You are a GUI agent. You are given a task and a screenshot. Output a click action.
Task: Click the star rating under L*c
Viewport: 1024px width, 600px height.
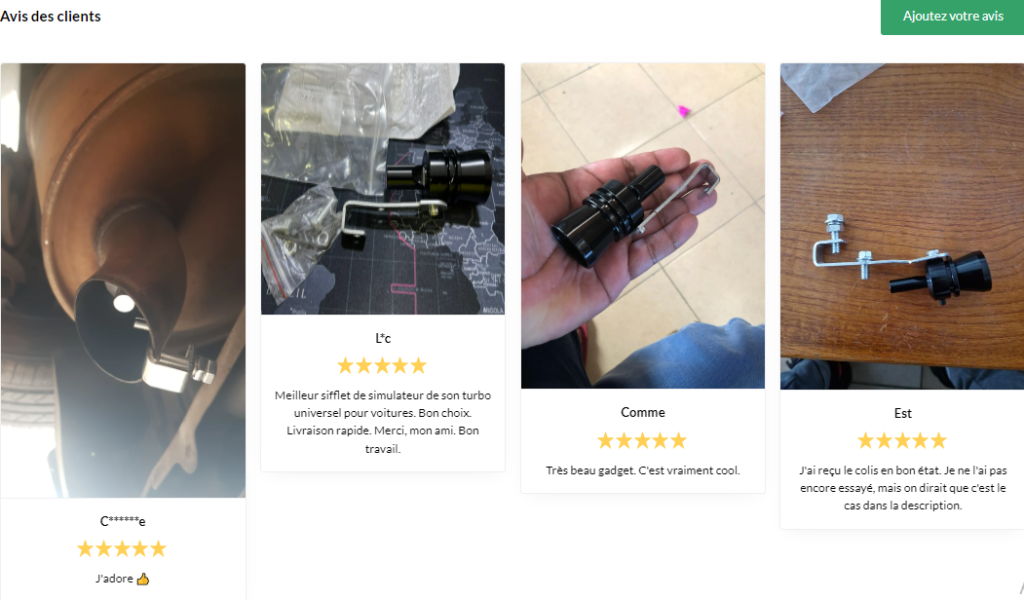click(382, 366)
